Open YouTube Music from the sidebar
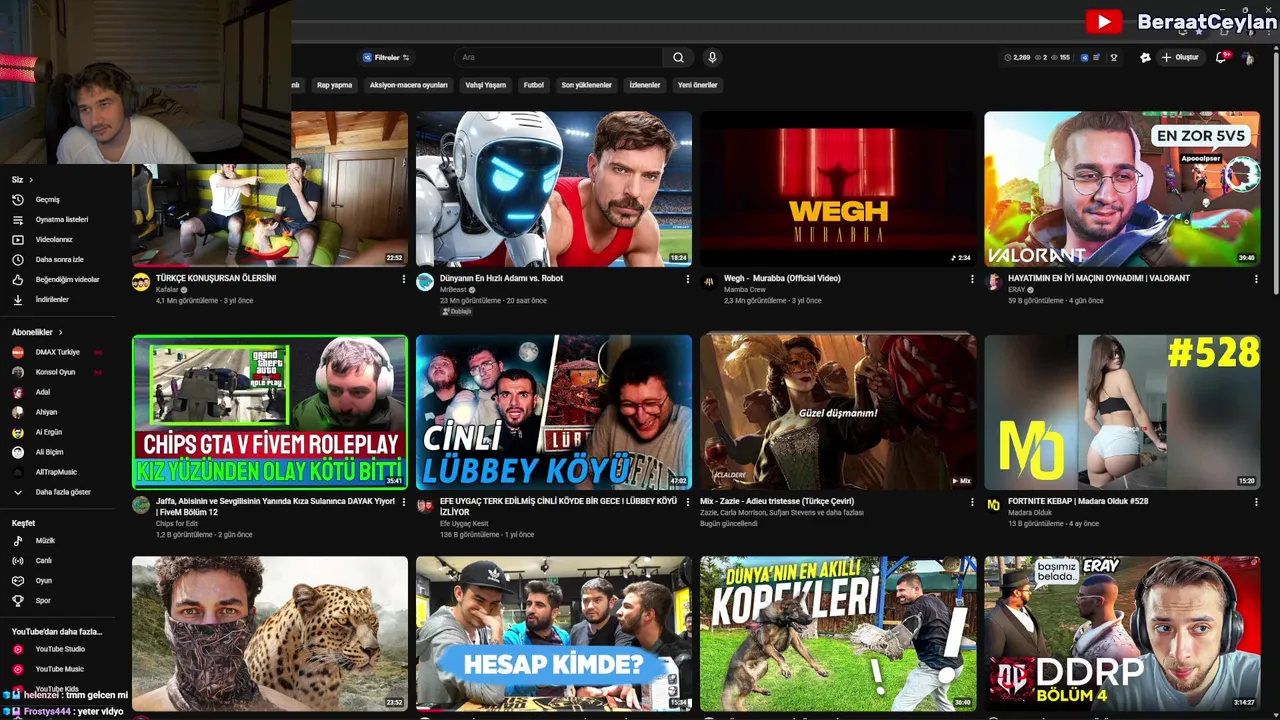Viewport: 1280px width, 720px height. tap(59, 669)
